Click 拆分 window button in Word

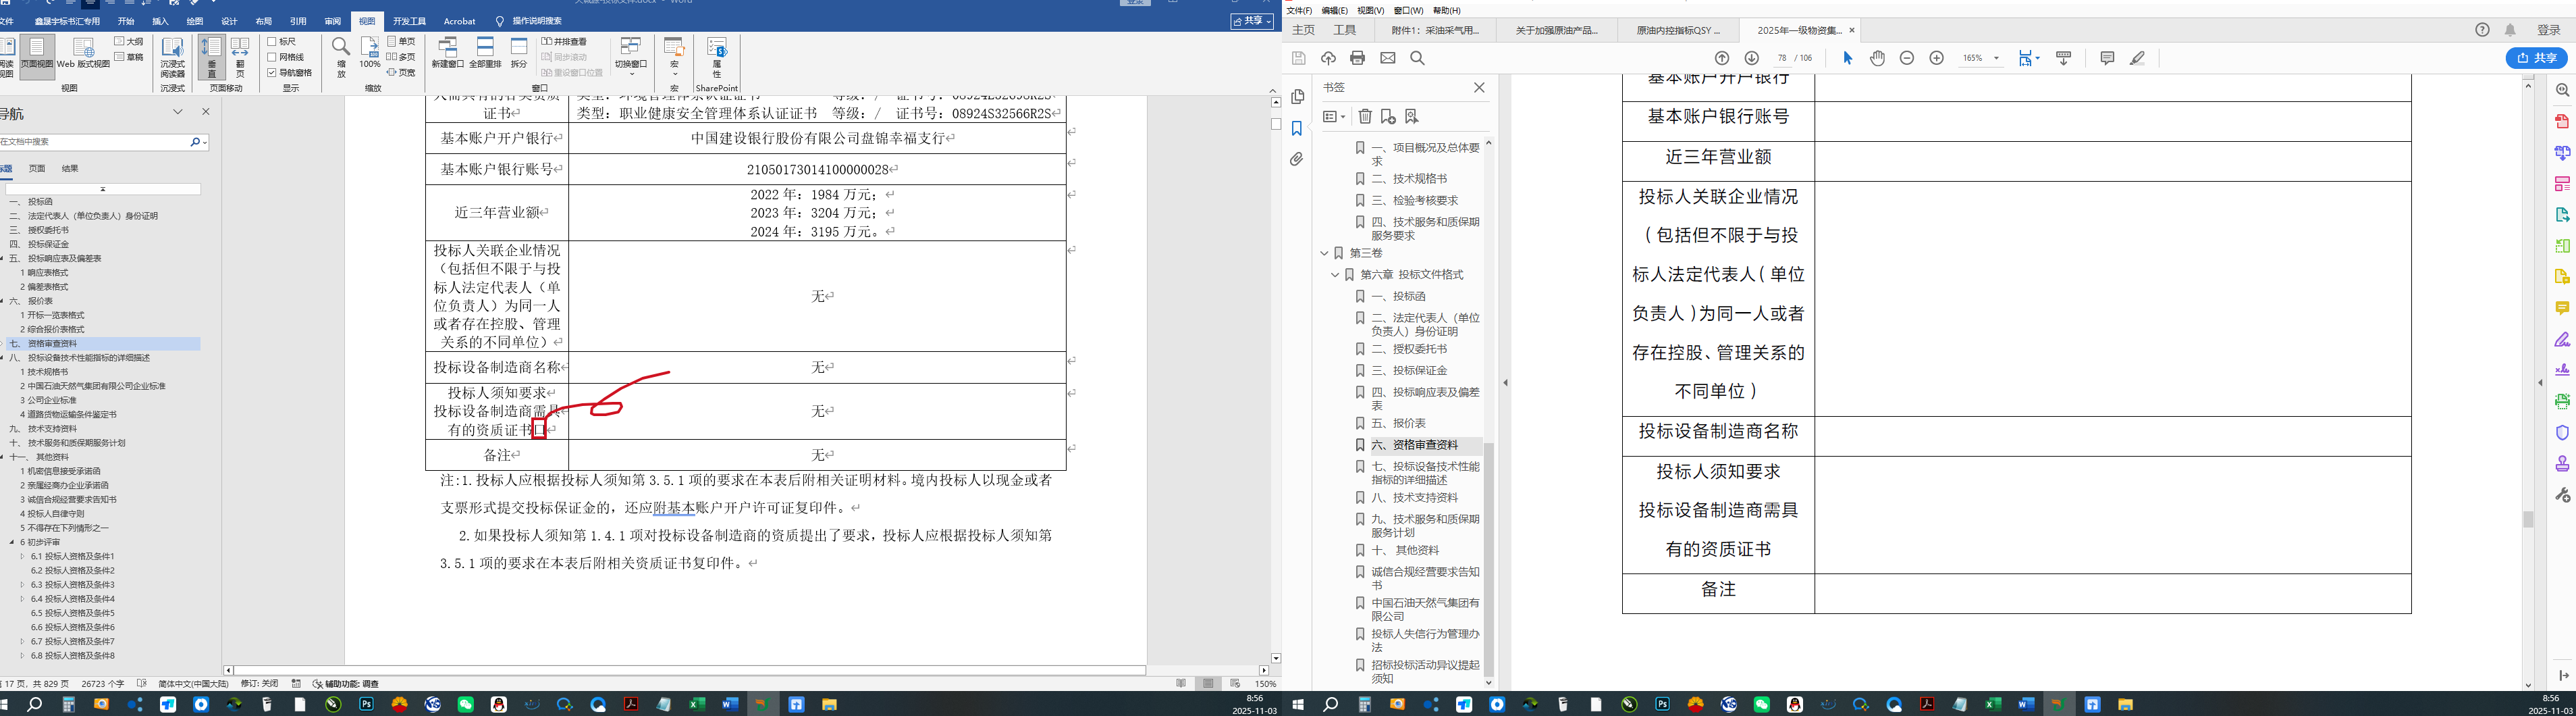click(x=519, y=53)
